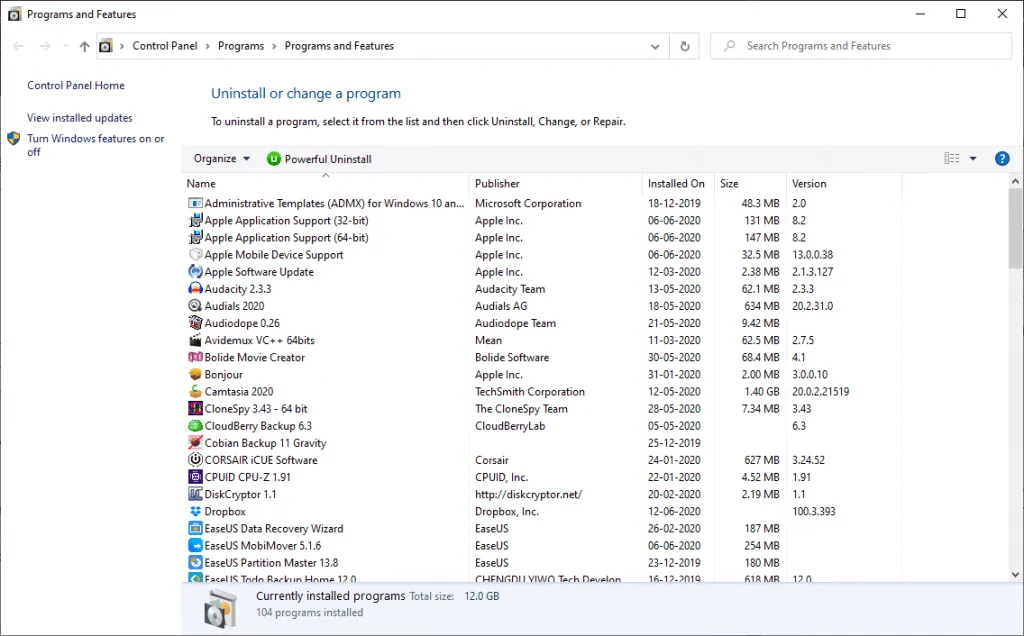The width and height of the screenshot is (1024, 636).
Task: Open the recent locations dropdown arrow
Action: tap(65, 46)
